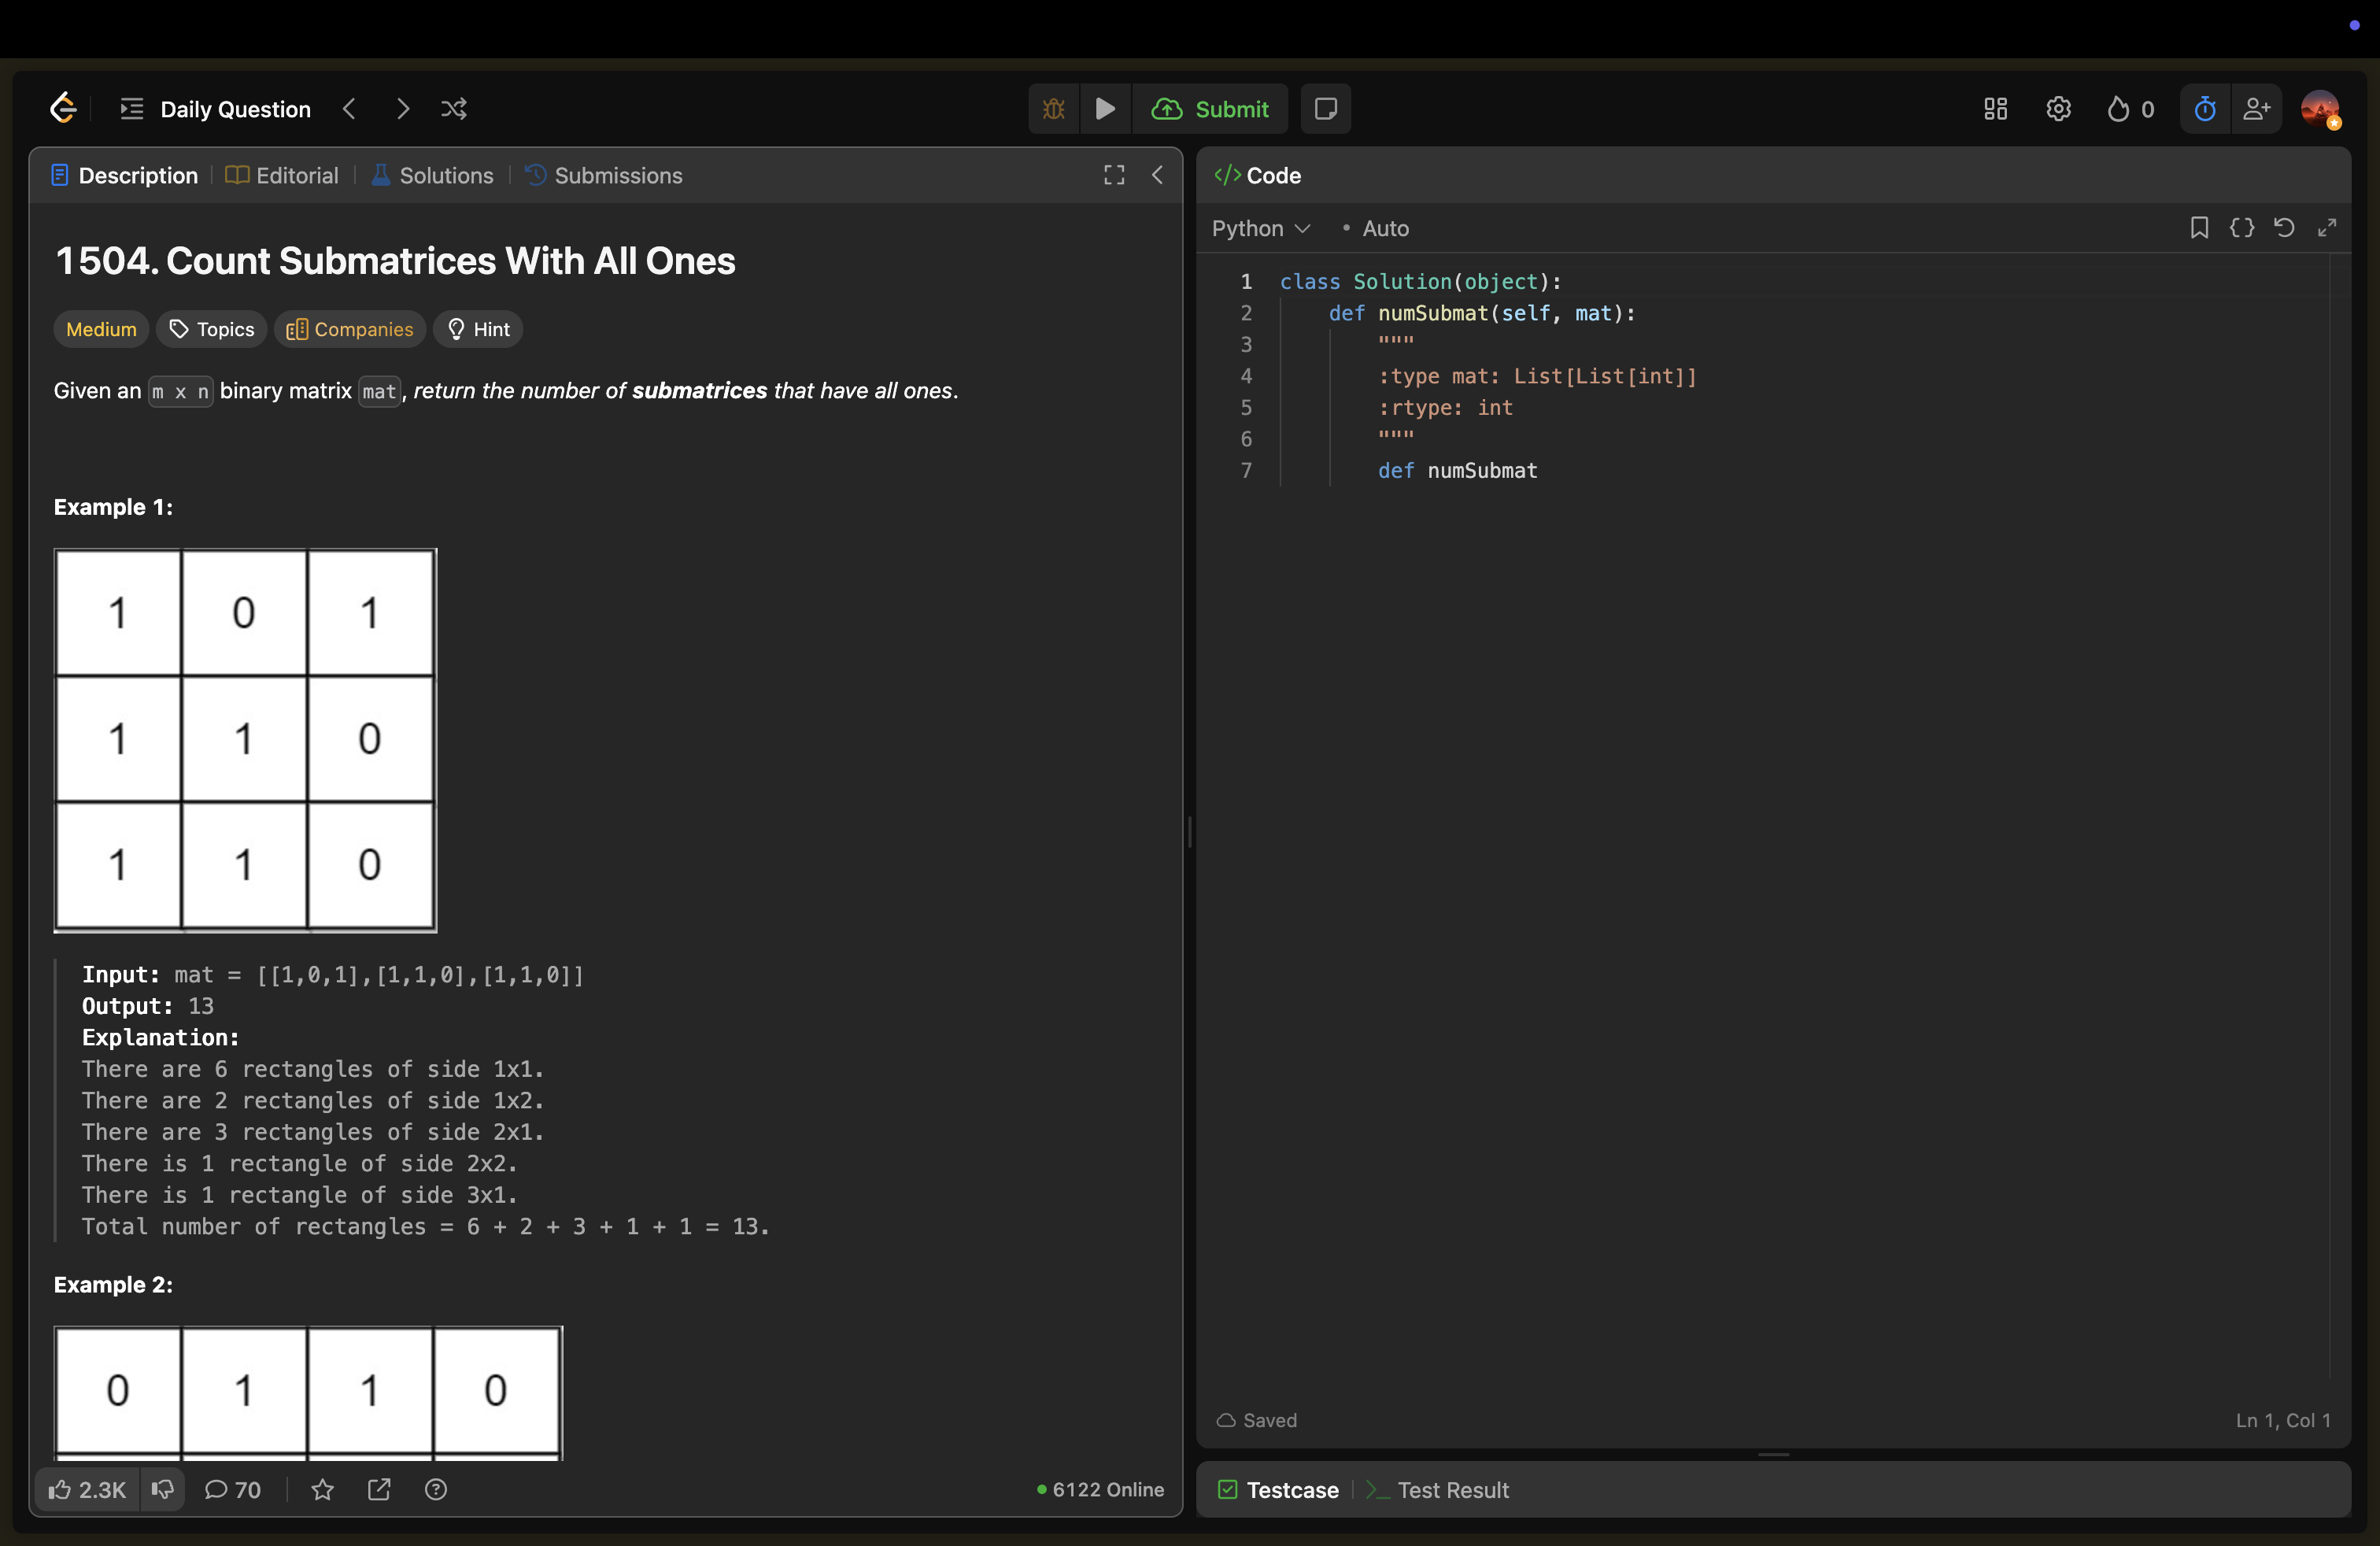Run code with the play button
Image resolution: width=2380 pixels, height=1546 pixels.
[x=1105, y=109]
